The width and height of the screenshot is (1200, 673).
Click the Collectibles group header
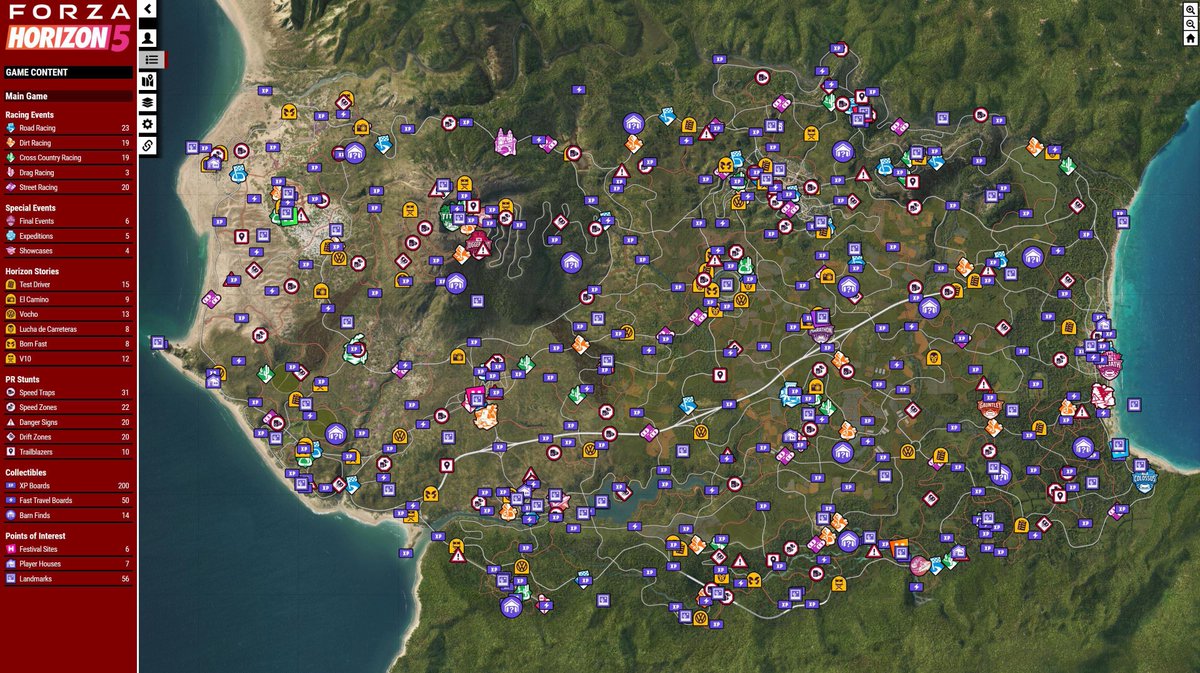tap(26, 472)
